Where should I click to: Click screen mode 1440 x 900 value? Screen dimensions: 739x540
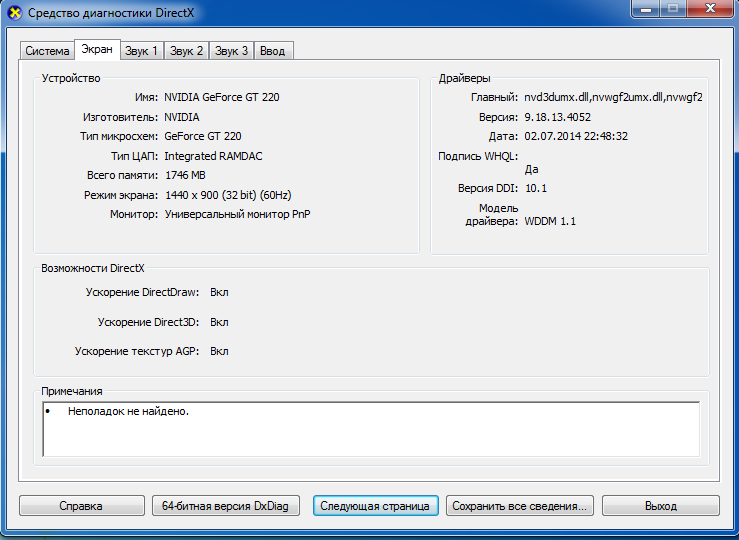point(228,195)
